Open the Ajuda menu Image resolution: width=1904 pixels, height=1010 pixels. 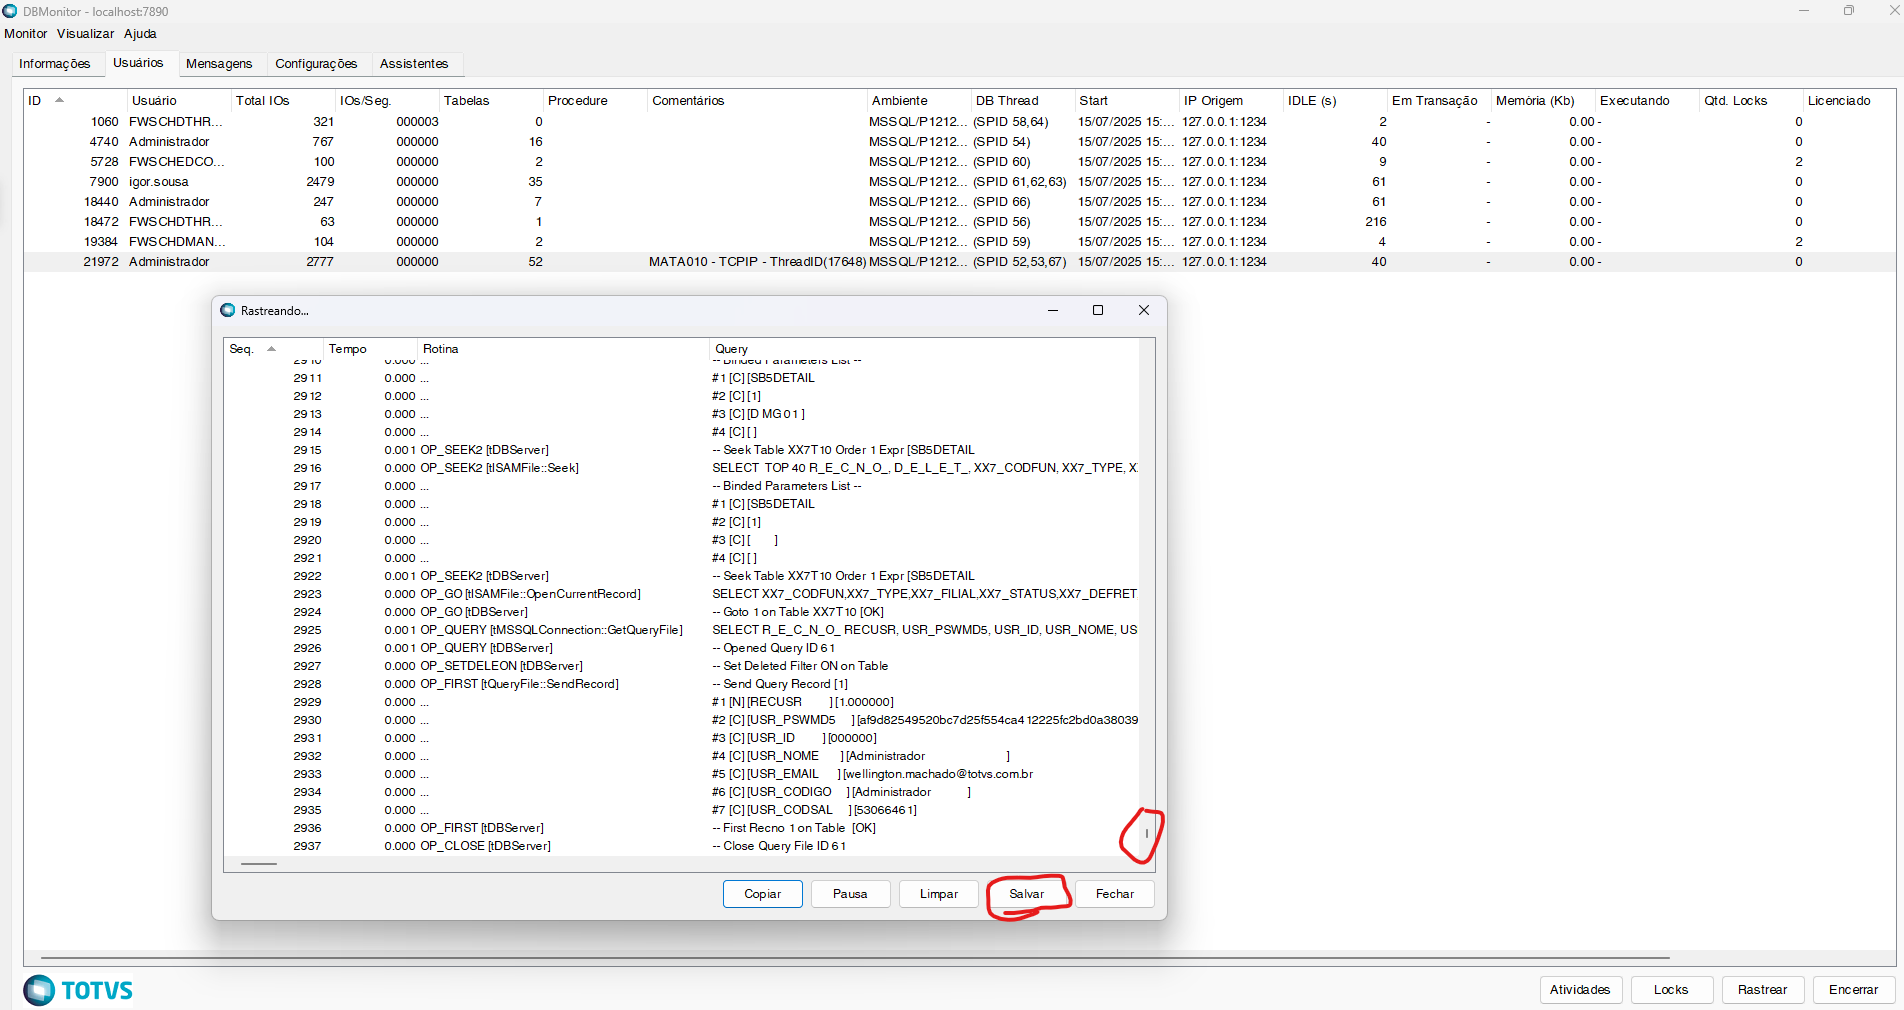140,33
